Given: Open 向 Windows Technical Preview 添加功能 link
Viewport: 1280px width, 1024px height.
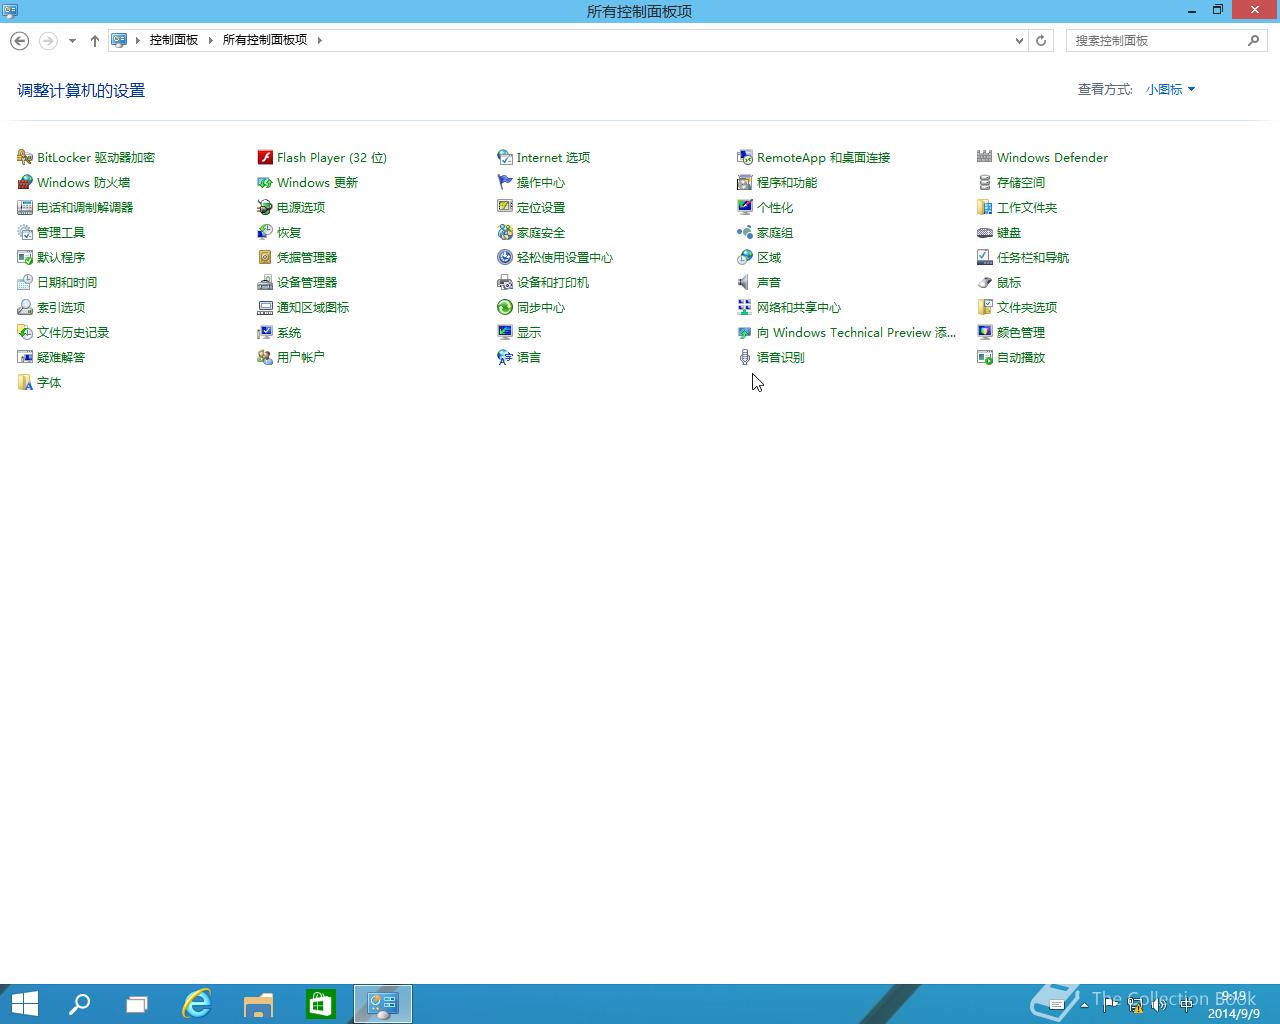Looking at the screenshot, I should point(856,332).
